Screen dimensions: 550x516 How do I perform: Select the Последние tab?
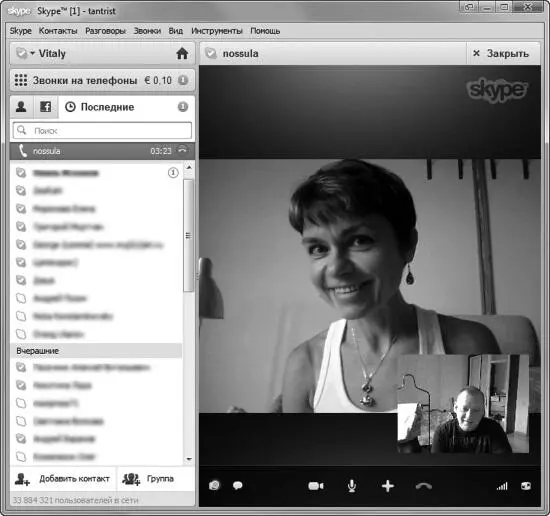(x=126, y=107)
